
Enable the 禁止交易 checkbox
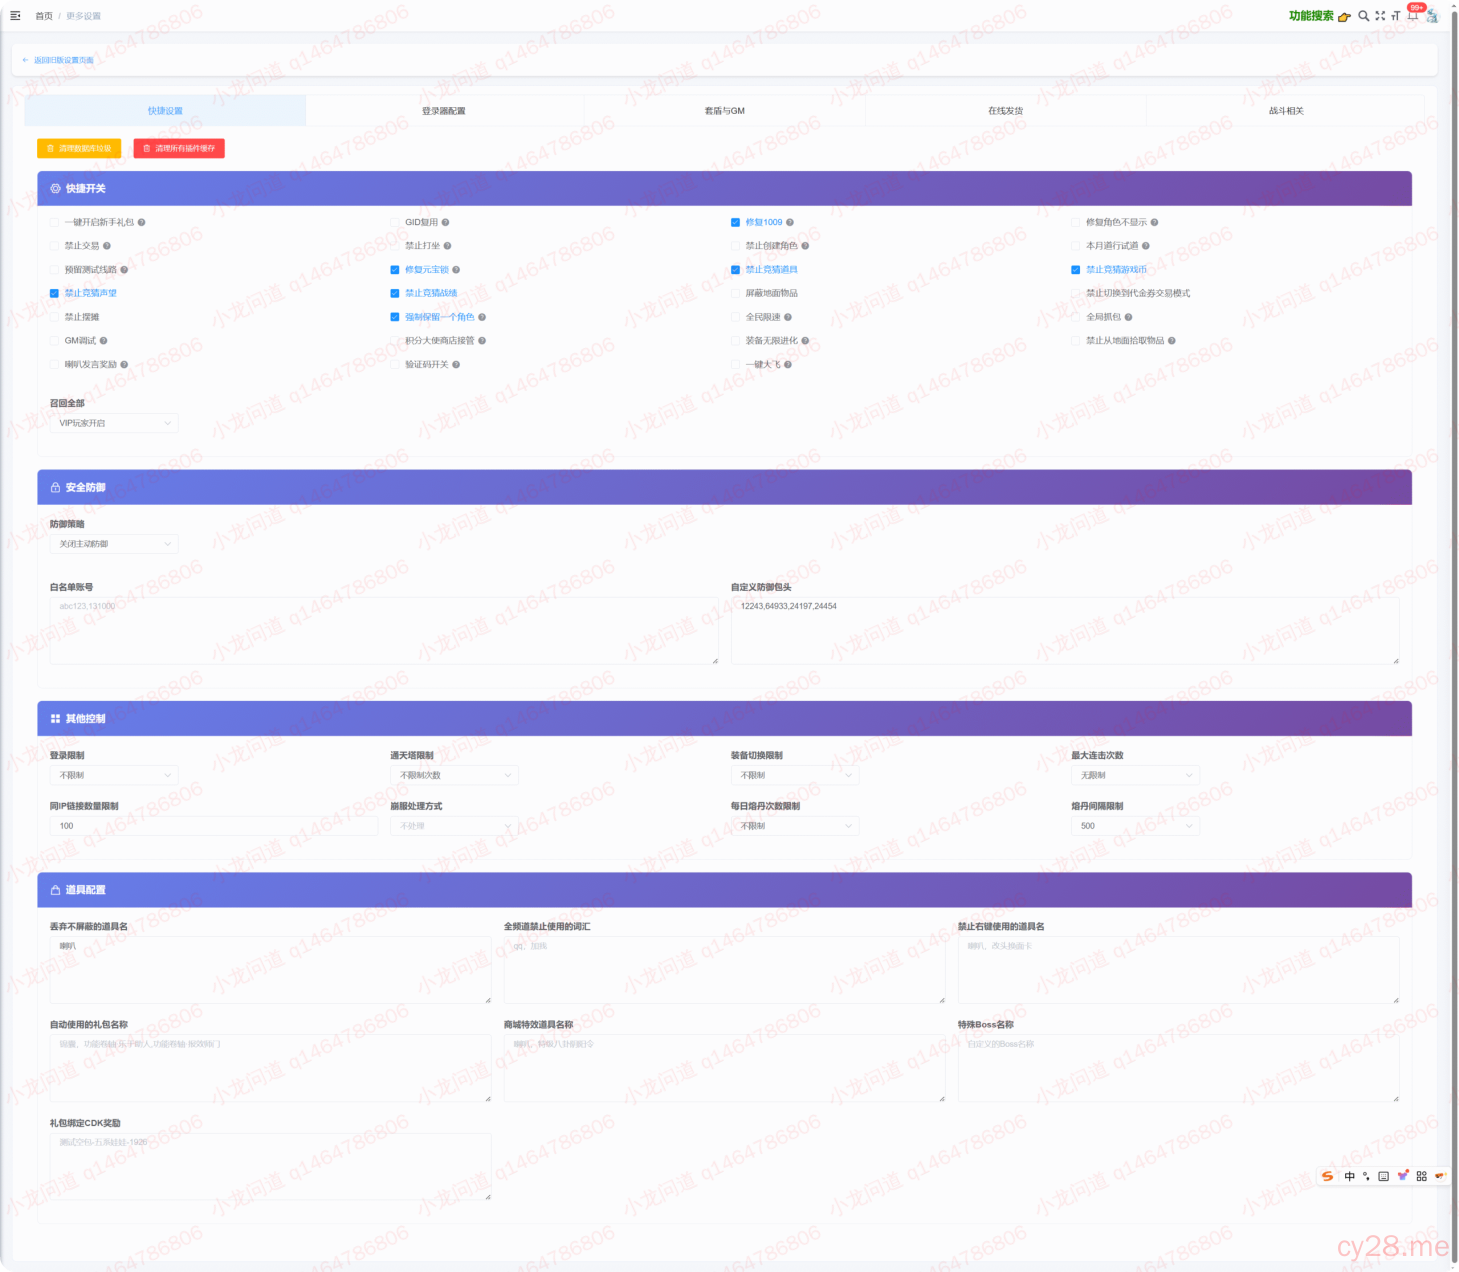coord(54,246)
